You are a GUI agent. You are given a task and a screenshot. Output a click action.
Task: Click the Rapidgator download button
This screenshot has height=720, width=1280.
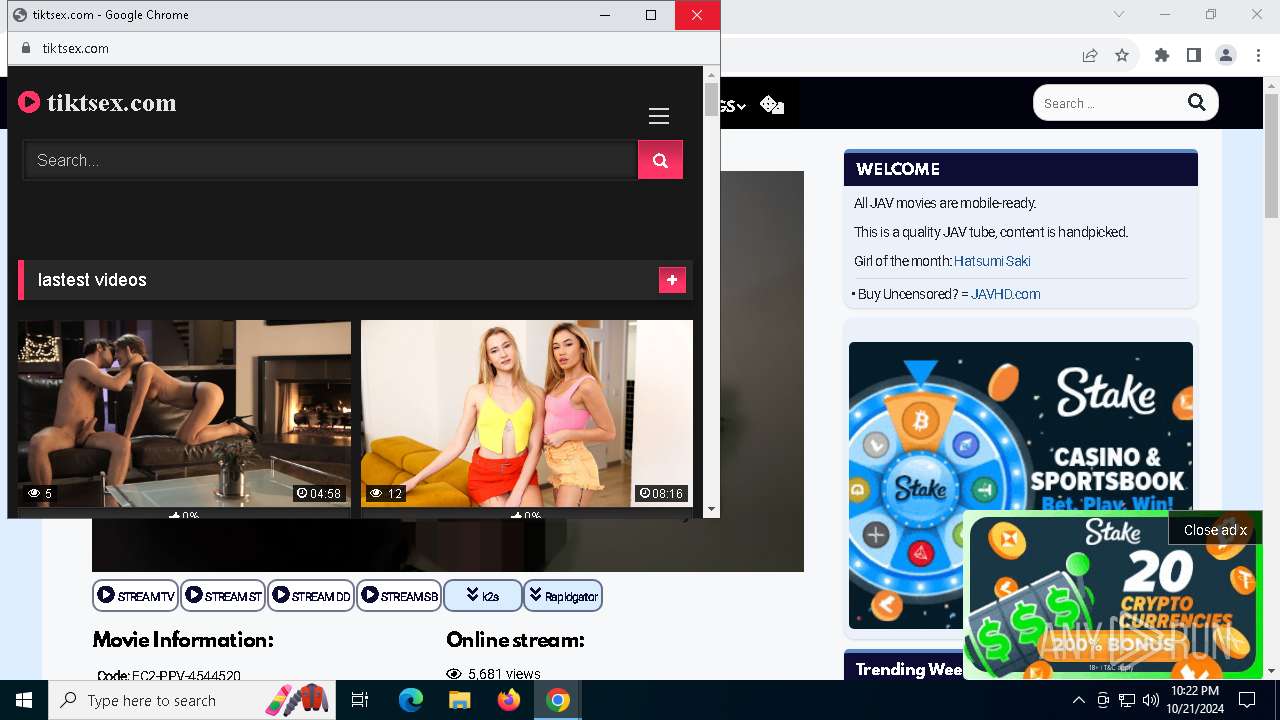(563, 596)
